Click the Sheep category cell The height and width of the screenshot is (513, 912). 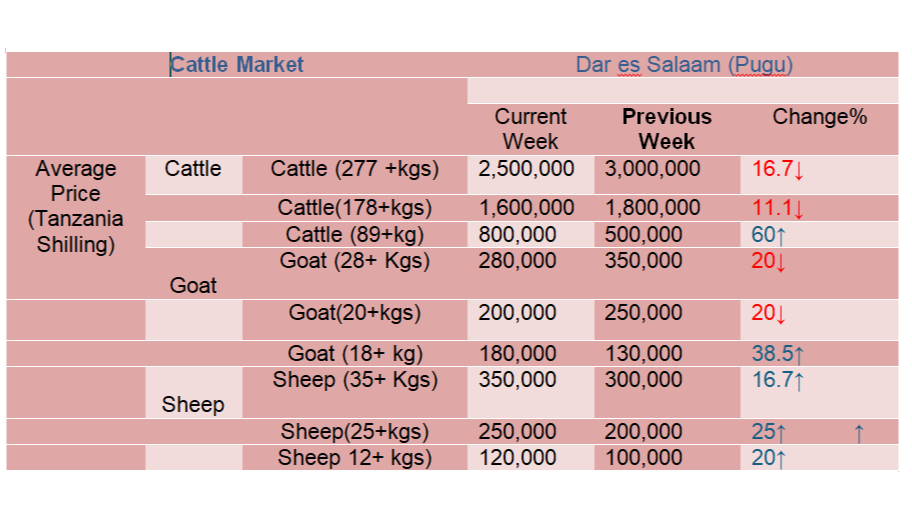[x=193, y=405]
